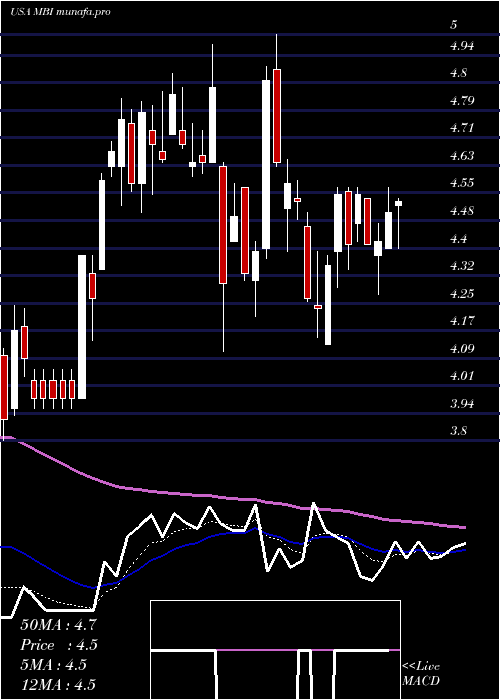Select the price axis label 4.8
The width and height of the screenshot is (500, 700).
click(458, 73)
